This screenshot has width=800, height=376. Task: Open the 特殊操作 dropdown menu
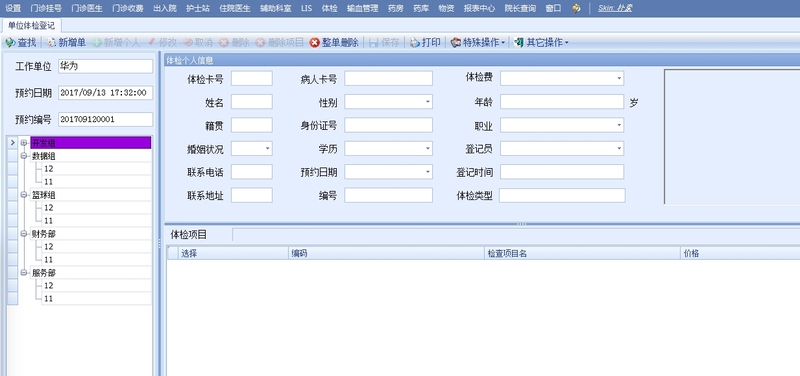pos(478,43)
